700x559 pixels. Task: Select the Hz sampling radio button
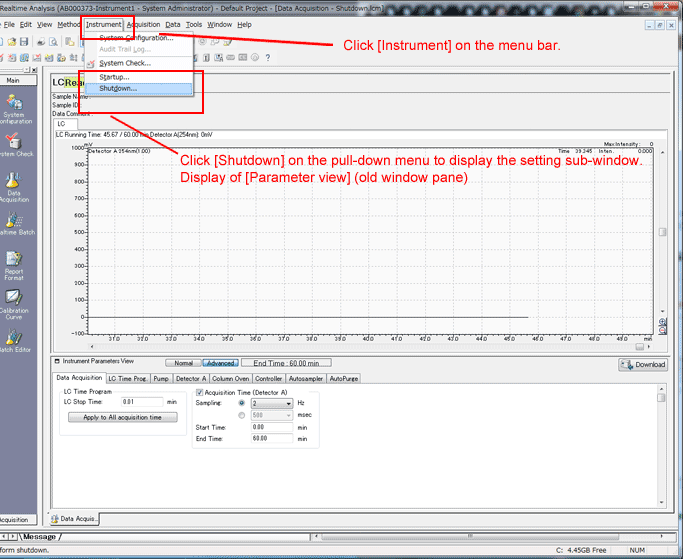point(241,403)
